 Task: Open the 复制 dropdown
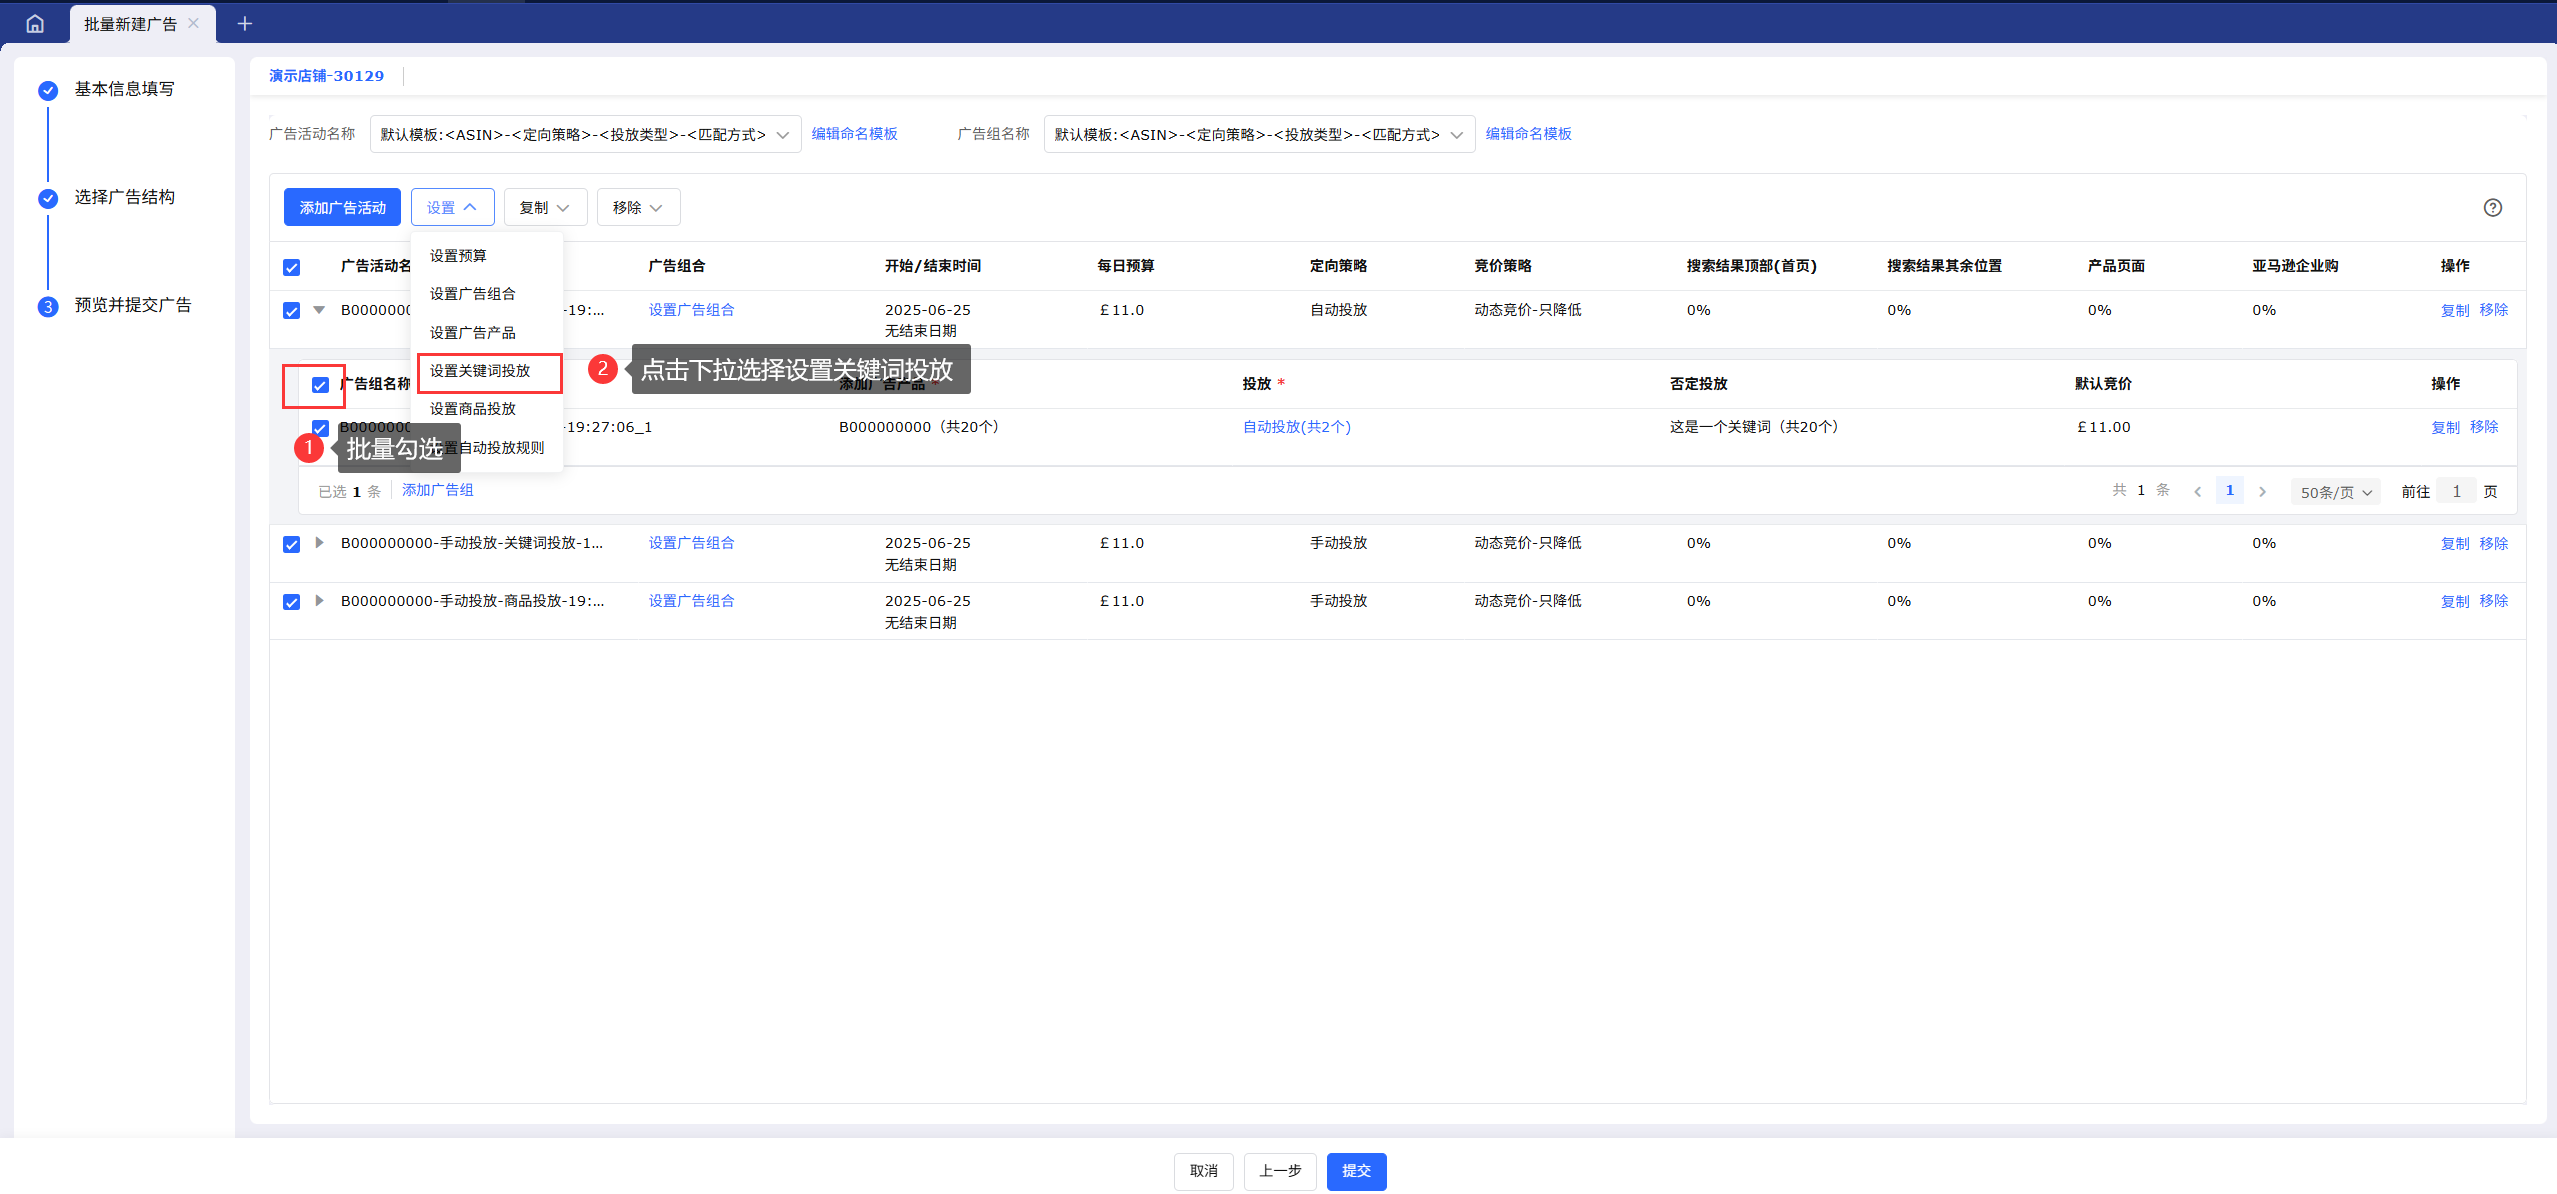[545, 207]
